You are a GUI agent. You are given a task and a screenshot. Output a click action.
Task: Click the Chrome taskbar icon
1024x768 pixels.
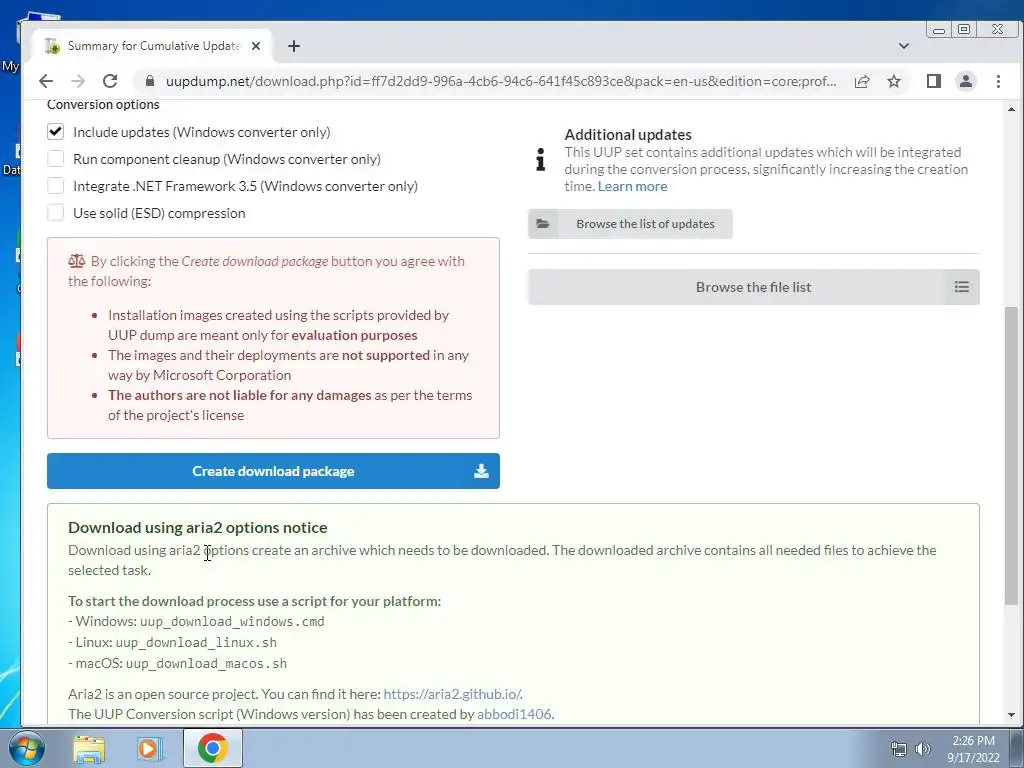coord(212,748)
